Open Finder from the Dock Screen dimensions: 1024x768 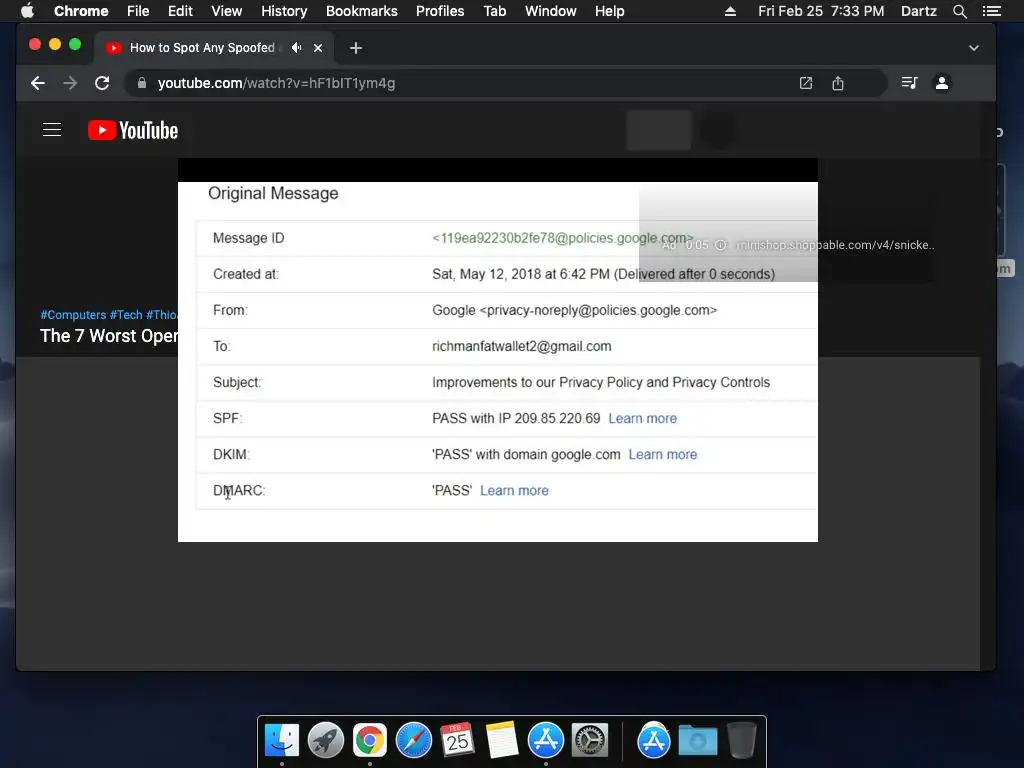[281, 741]
